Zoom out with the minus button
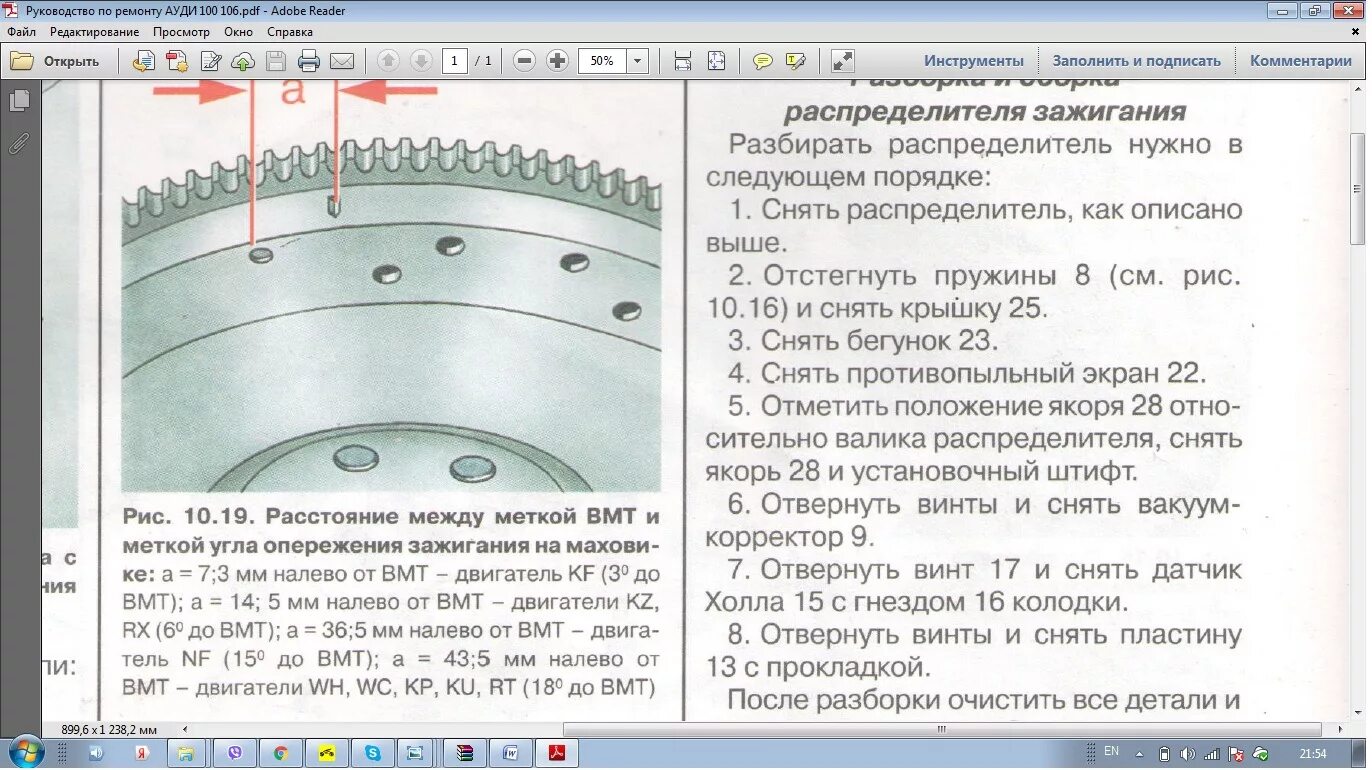The height and width of the screenshot is (770, 1372). 524,61
